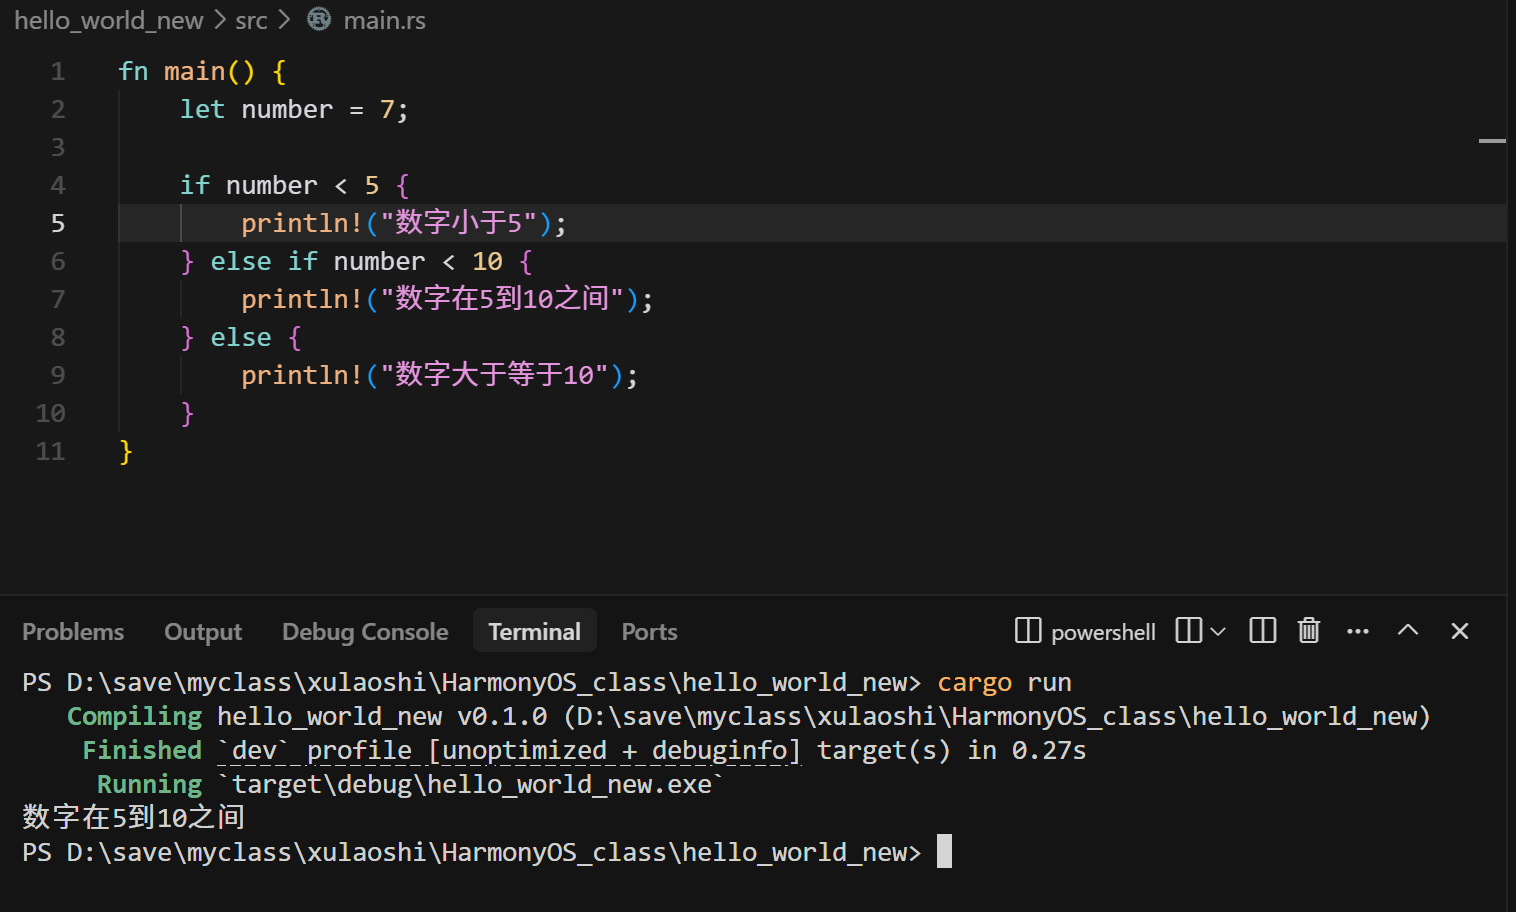The height and width of the screenshot is (912, 1516).
Task: Maximize the panel with the up chevron
Action: pos(1408,630)
